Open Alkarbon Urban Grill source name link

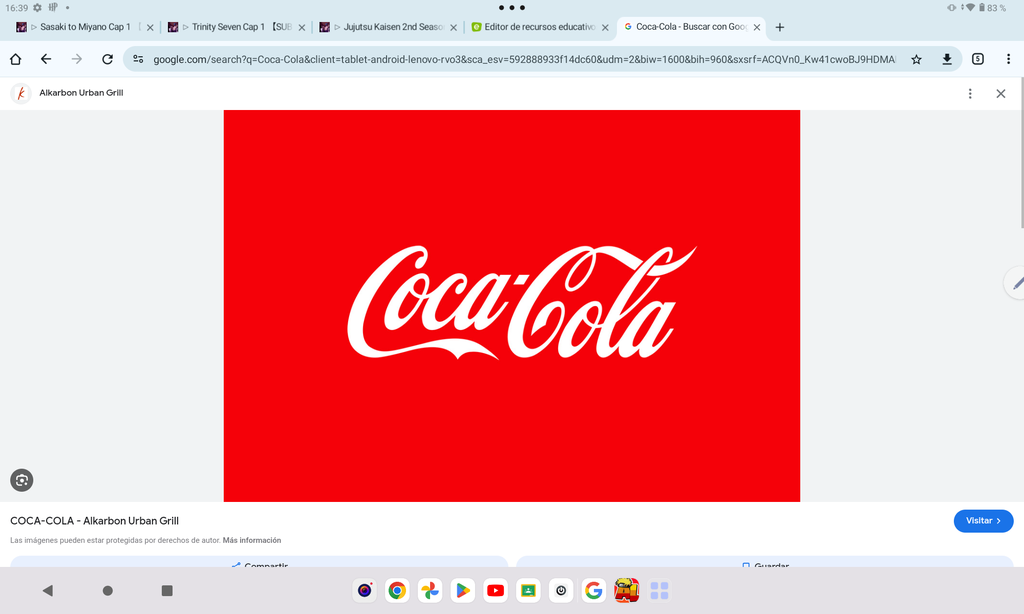[x=81, y=93]
